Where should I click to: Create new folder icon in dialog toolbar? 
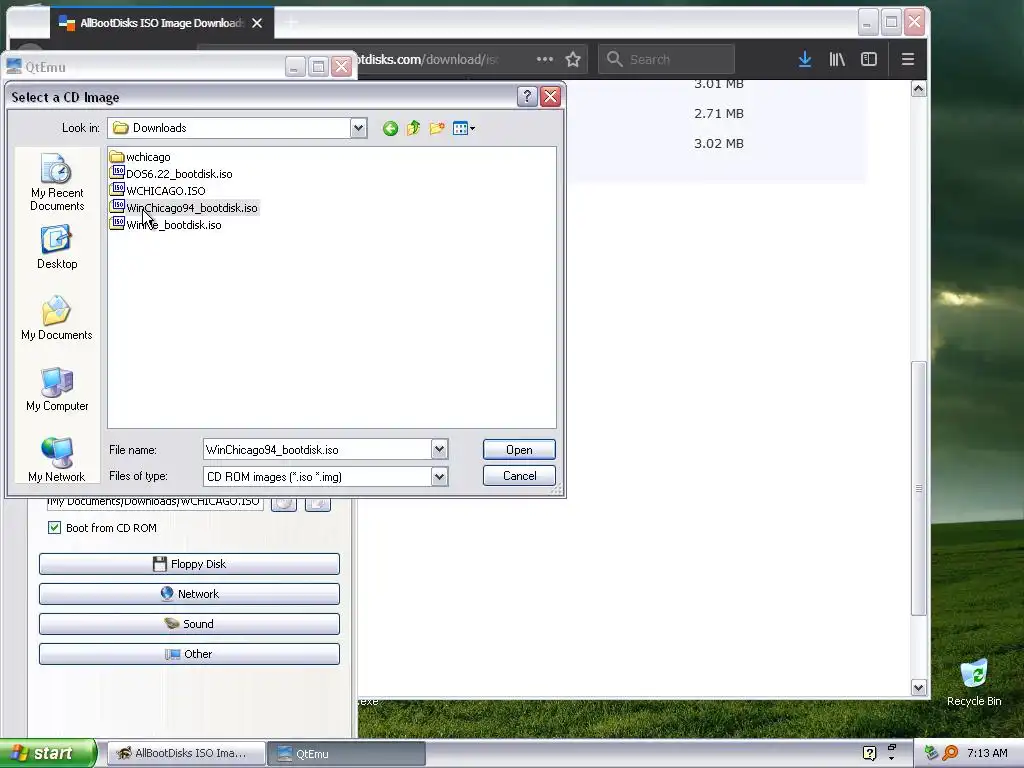coord(437,128)
